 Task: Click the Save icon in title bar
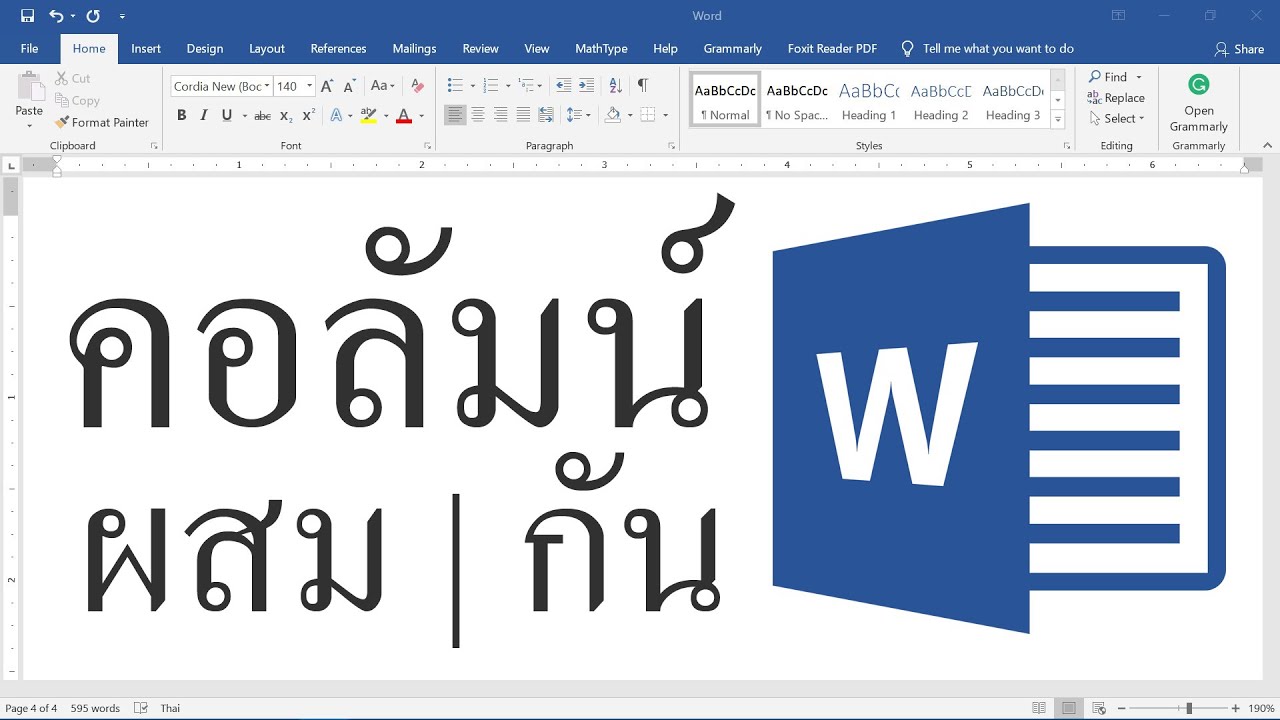tap(27, 16)
